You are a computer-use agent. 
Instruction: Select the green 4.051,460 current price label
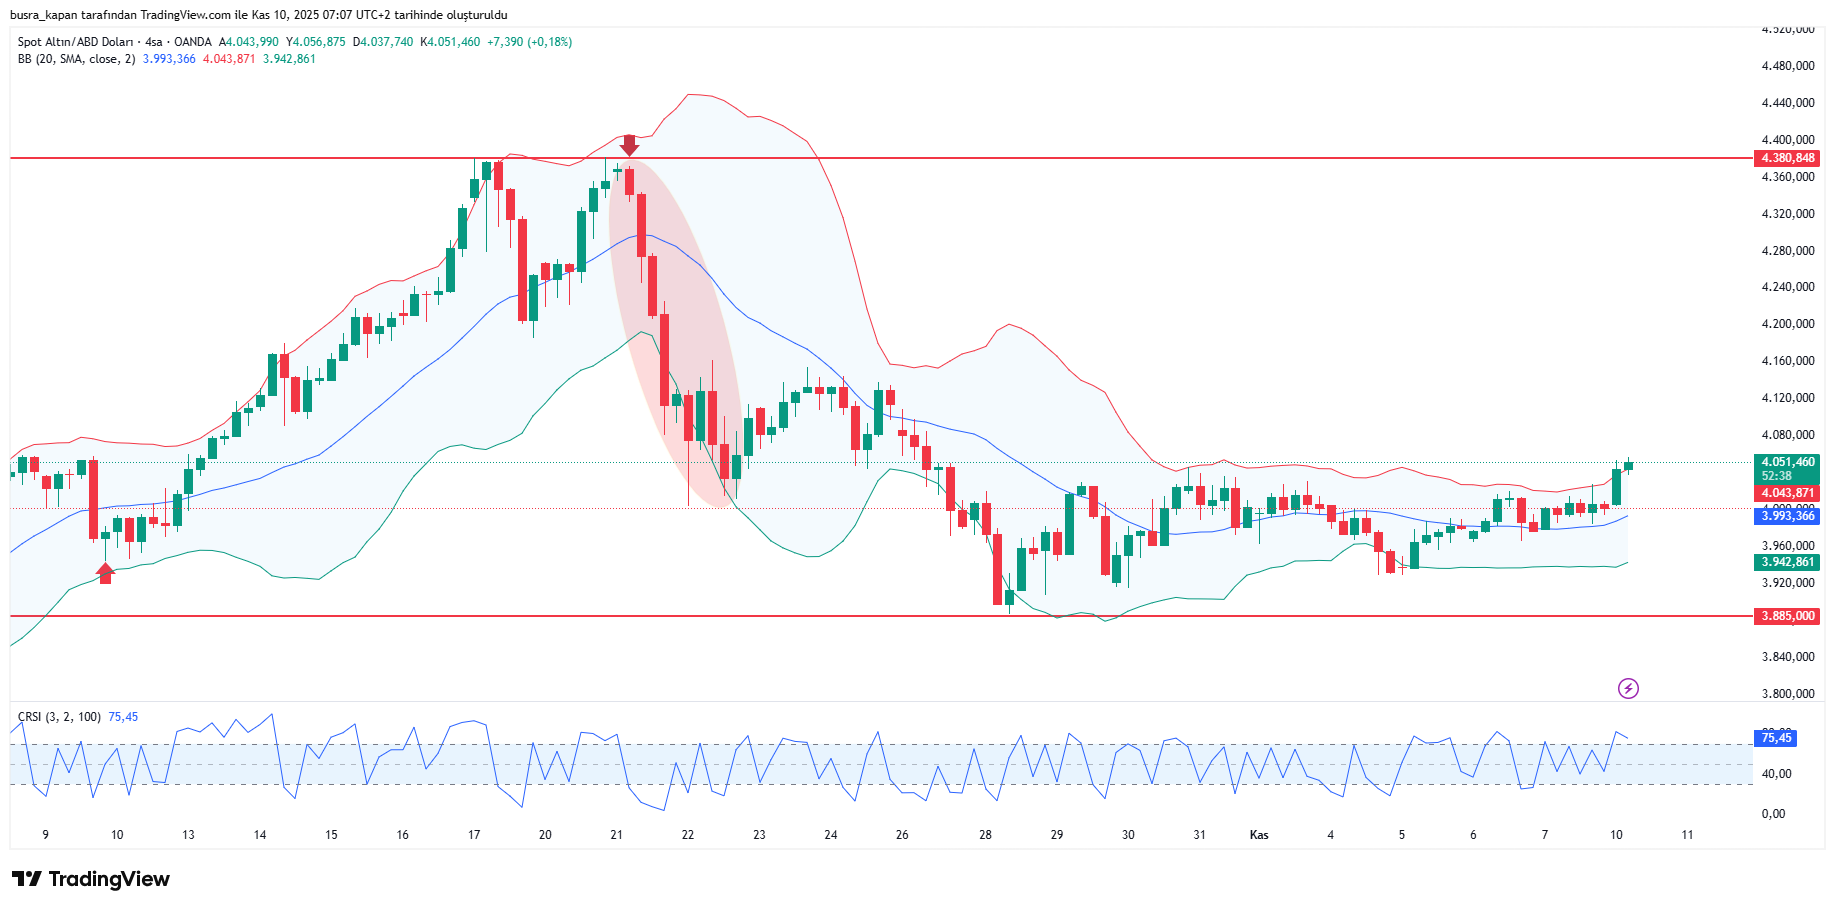(1787, 462)
